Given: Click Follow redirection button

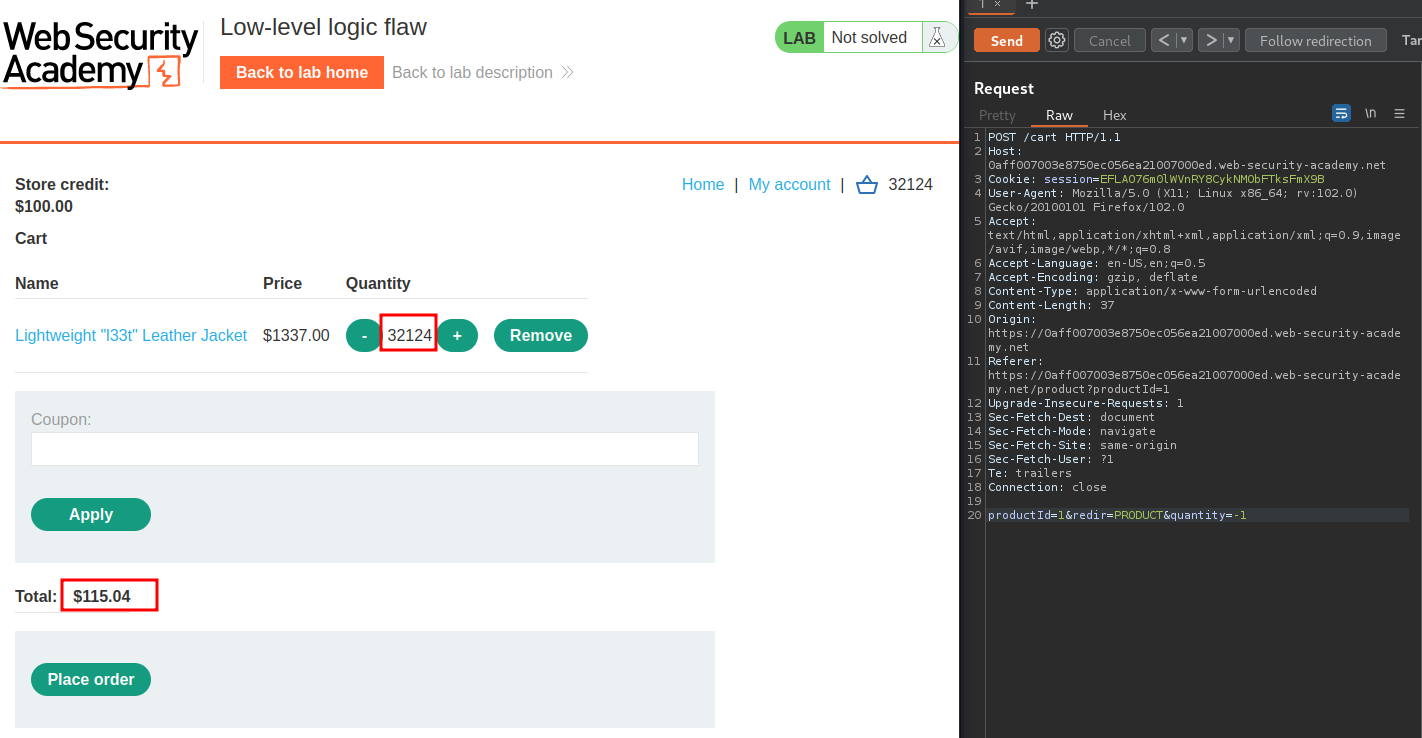Looking at the screenshot, I should tap(1315, 40).
